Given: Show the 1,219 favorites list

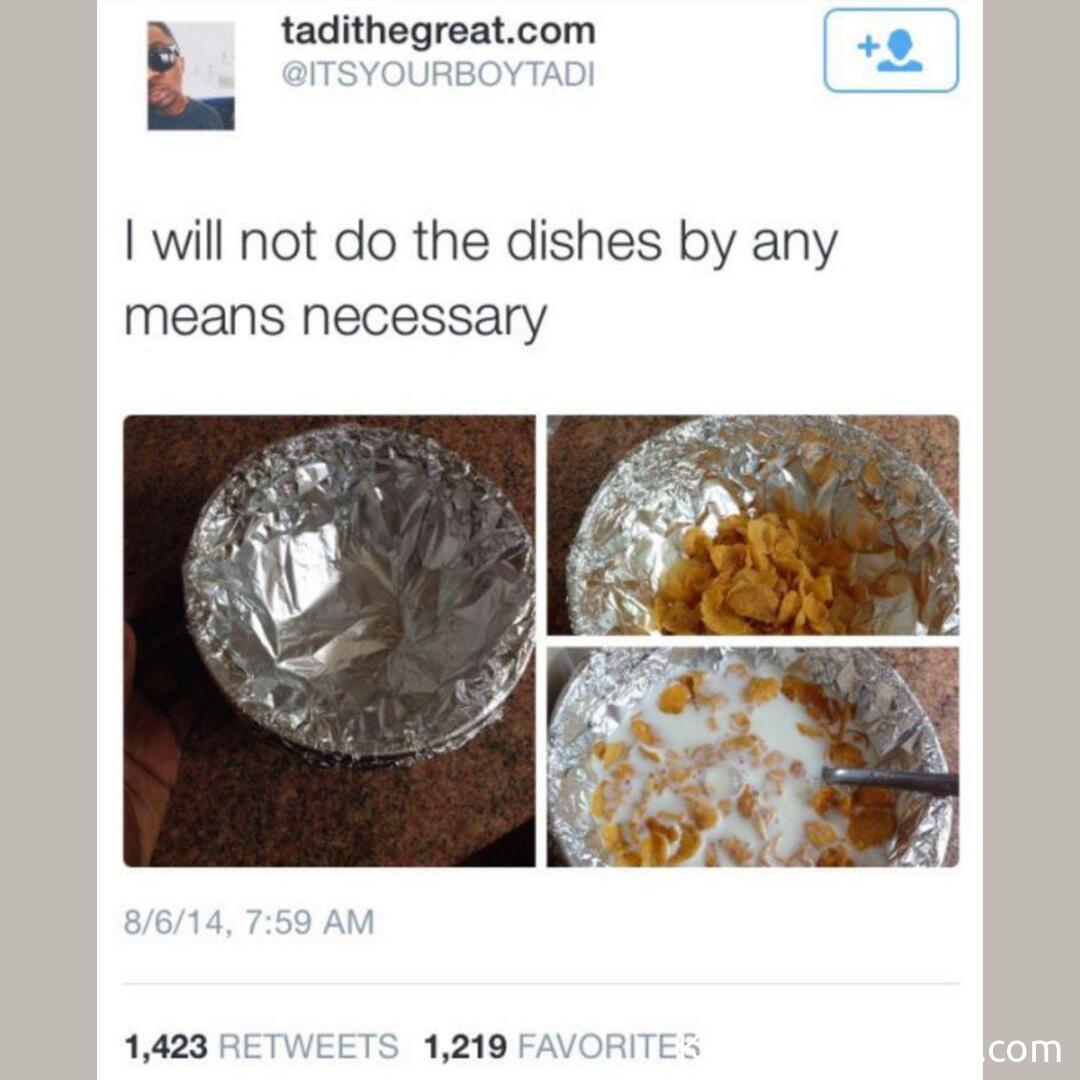Looking at the screenshot, I should [x=562, y=1046].
